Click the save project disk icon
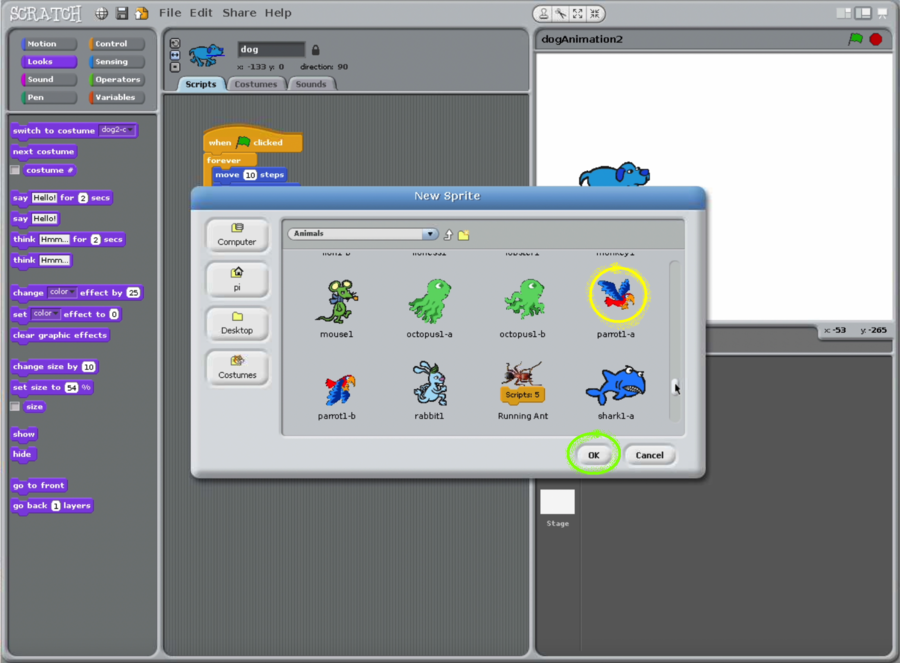 tap(122, 13)
